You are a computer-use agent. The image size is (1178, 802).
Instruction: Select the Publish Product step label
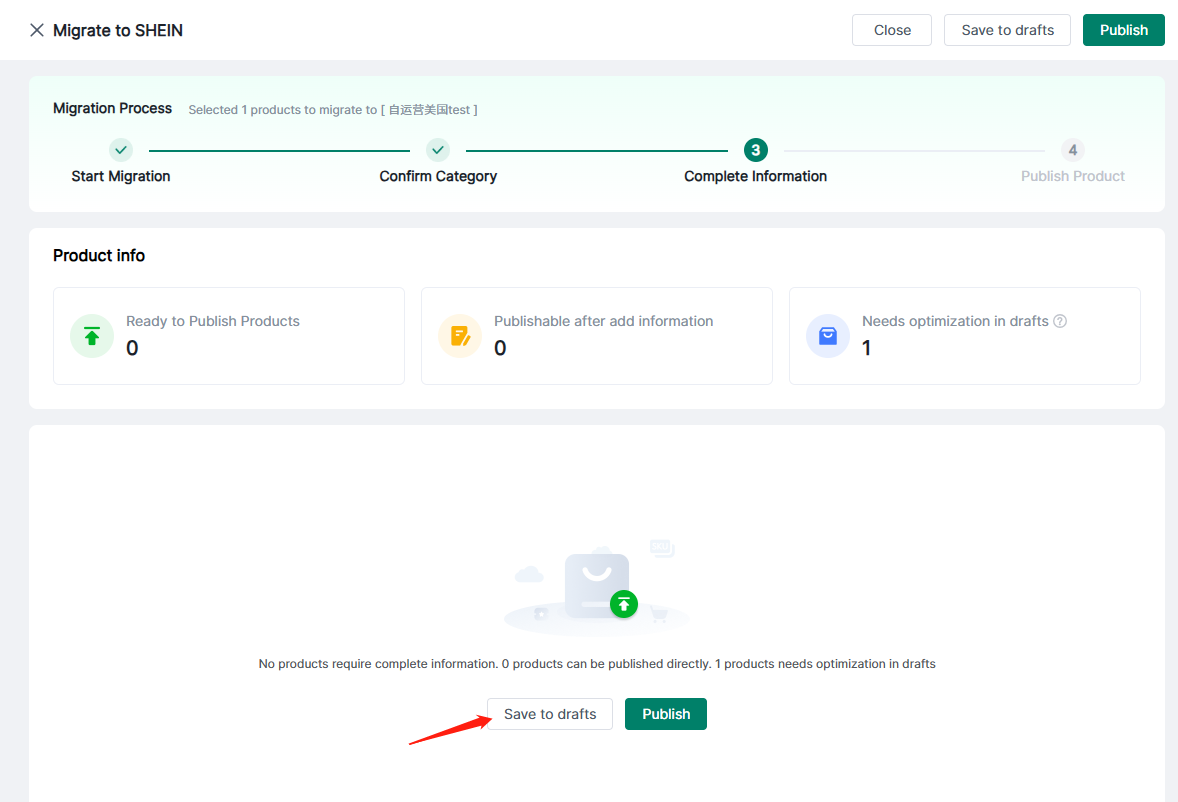click(1072, 176)
